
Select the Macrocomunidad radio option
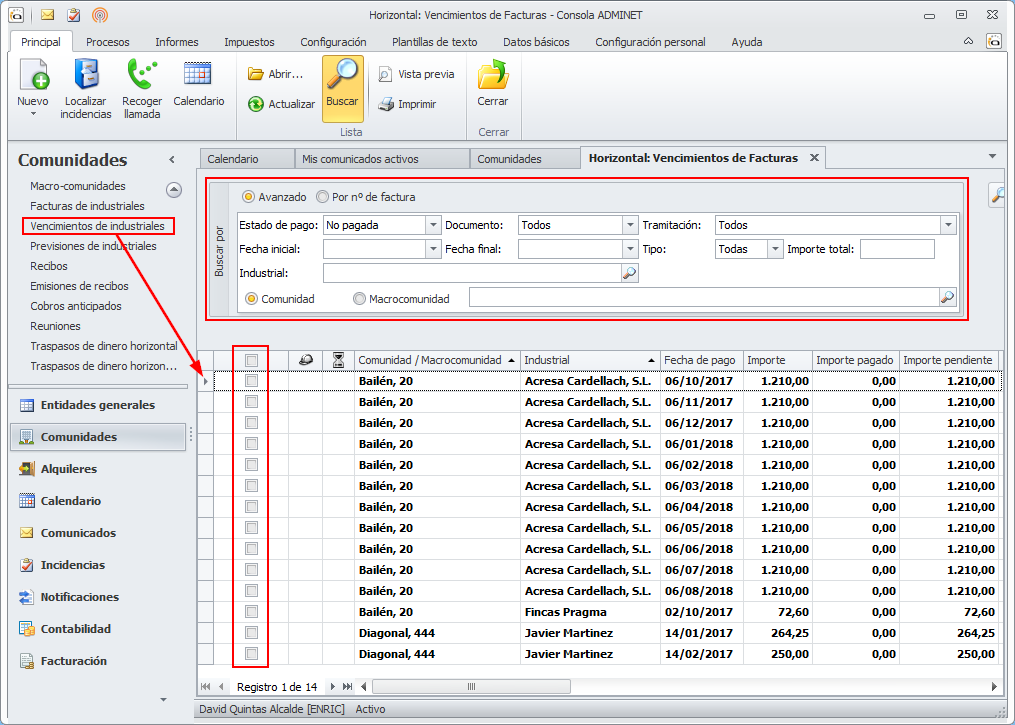359,298
